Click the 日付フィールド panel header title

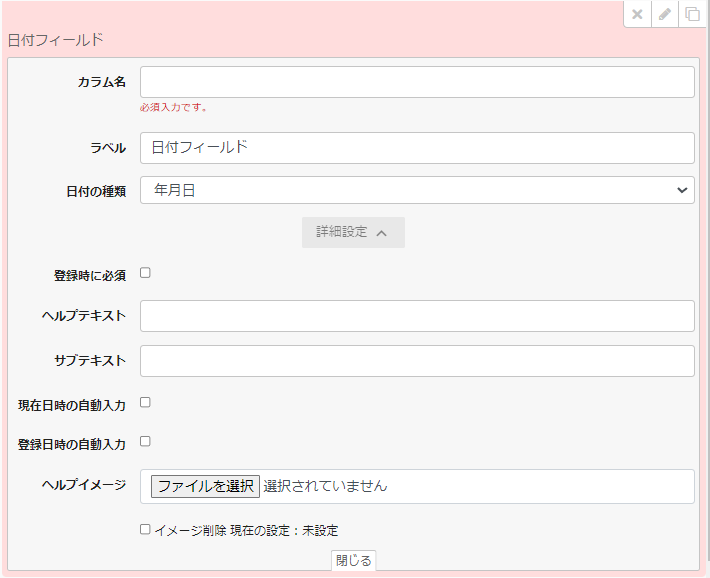tap(56, 40)
